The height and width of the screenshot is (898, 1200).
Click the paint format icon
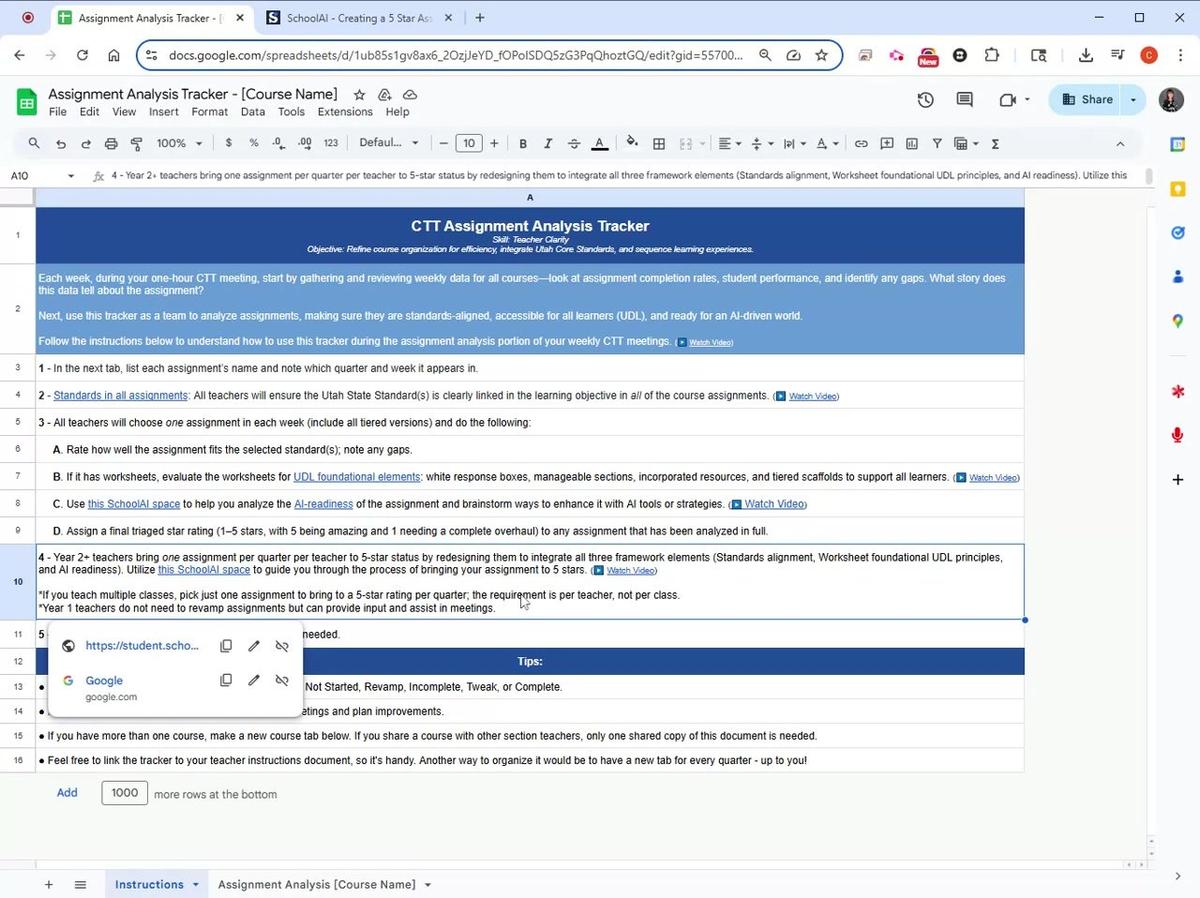click(137, 144)
